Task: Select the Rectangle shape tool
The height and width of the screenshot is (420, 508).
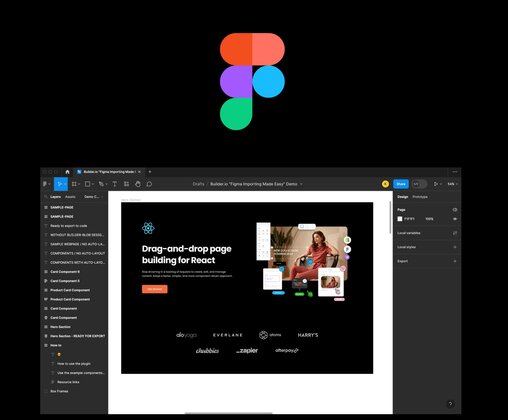Action: [x=87, y=184]
